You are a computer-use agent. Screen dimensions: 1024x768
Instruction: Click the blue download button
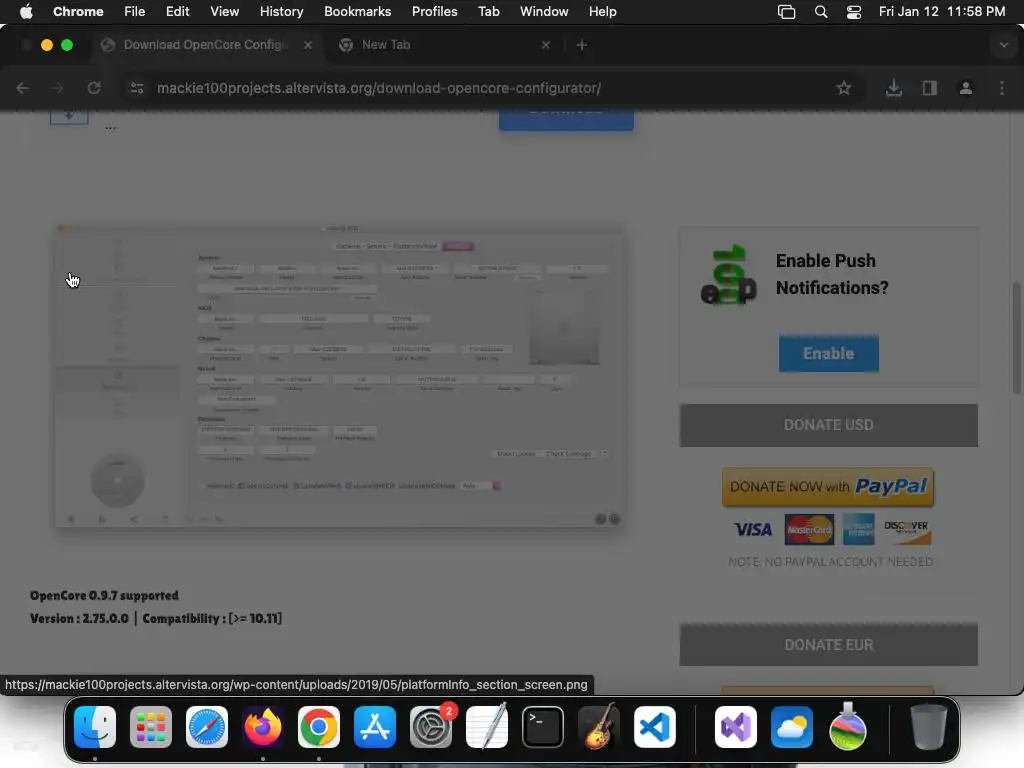click(x=566, y=120)
